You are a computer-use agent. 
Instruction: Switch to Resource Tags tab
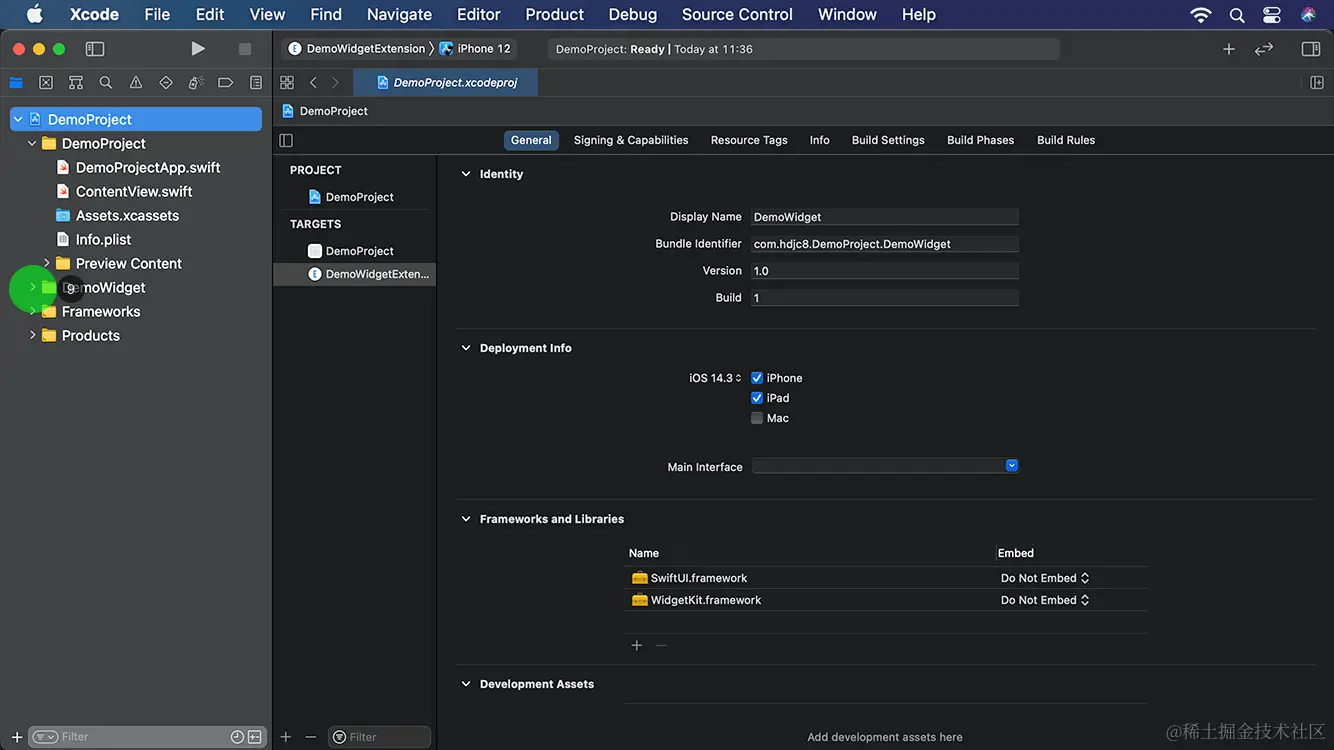(749, 140)
